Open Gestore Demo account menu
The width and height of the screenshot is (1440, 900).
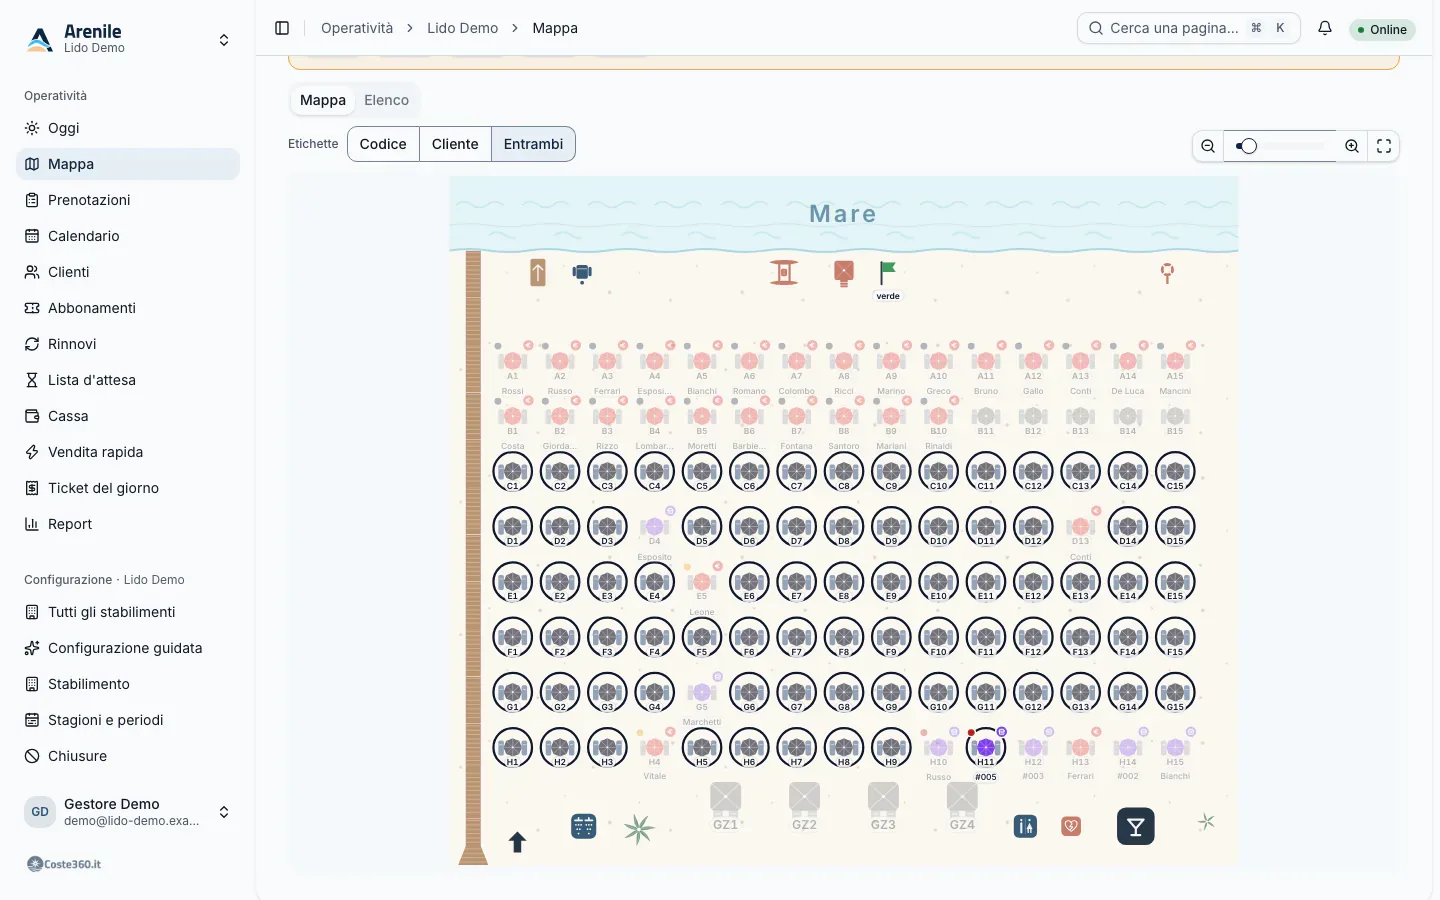128,812
